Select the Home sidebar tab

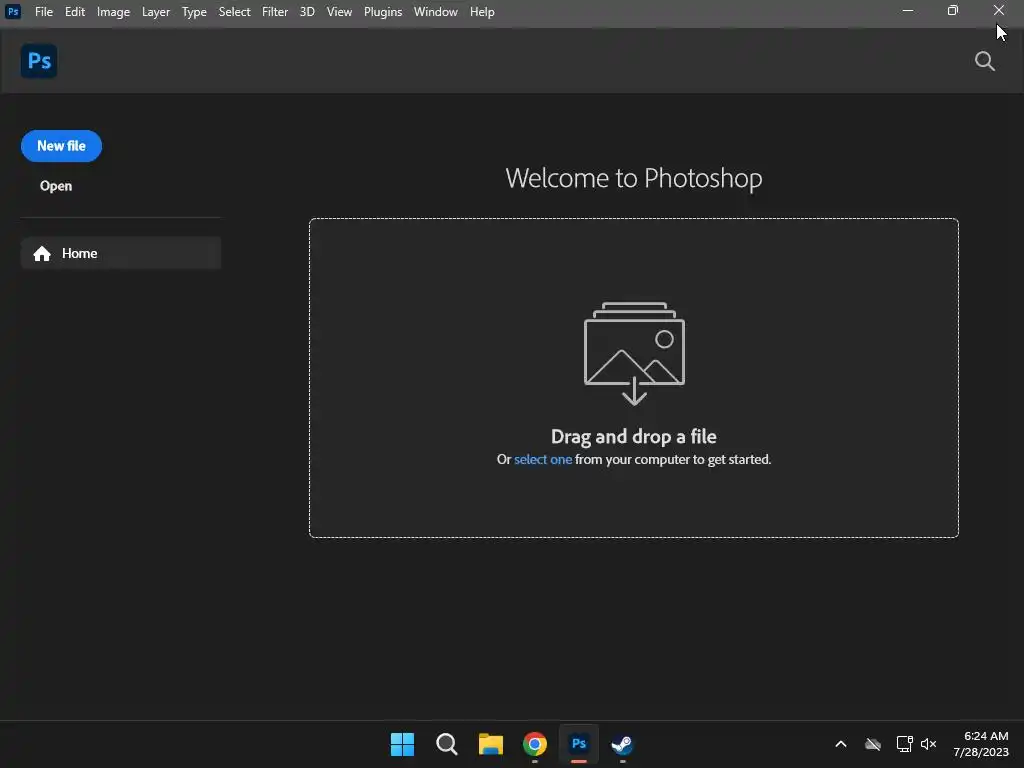pyautogui.click(x=121, y=253)
